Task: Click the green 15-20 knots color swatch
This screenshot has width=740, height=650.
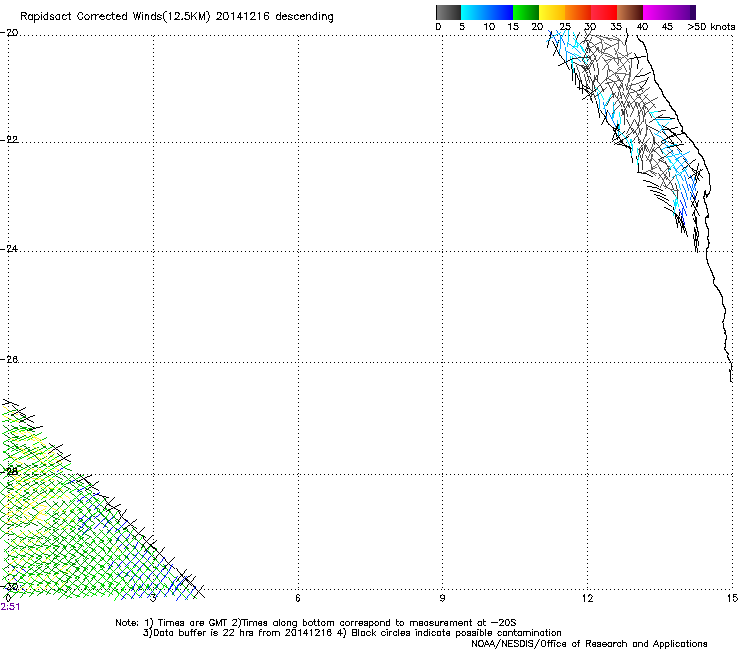Action: tap(526, 12)
